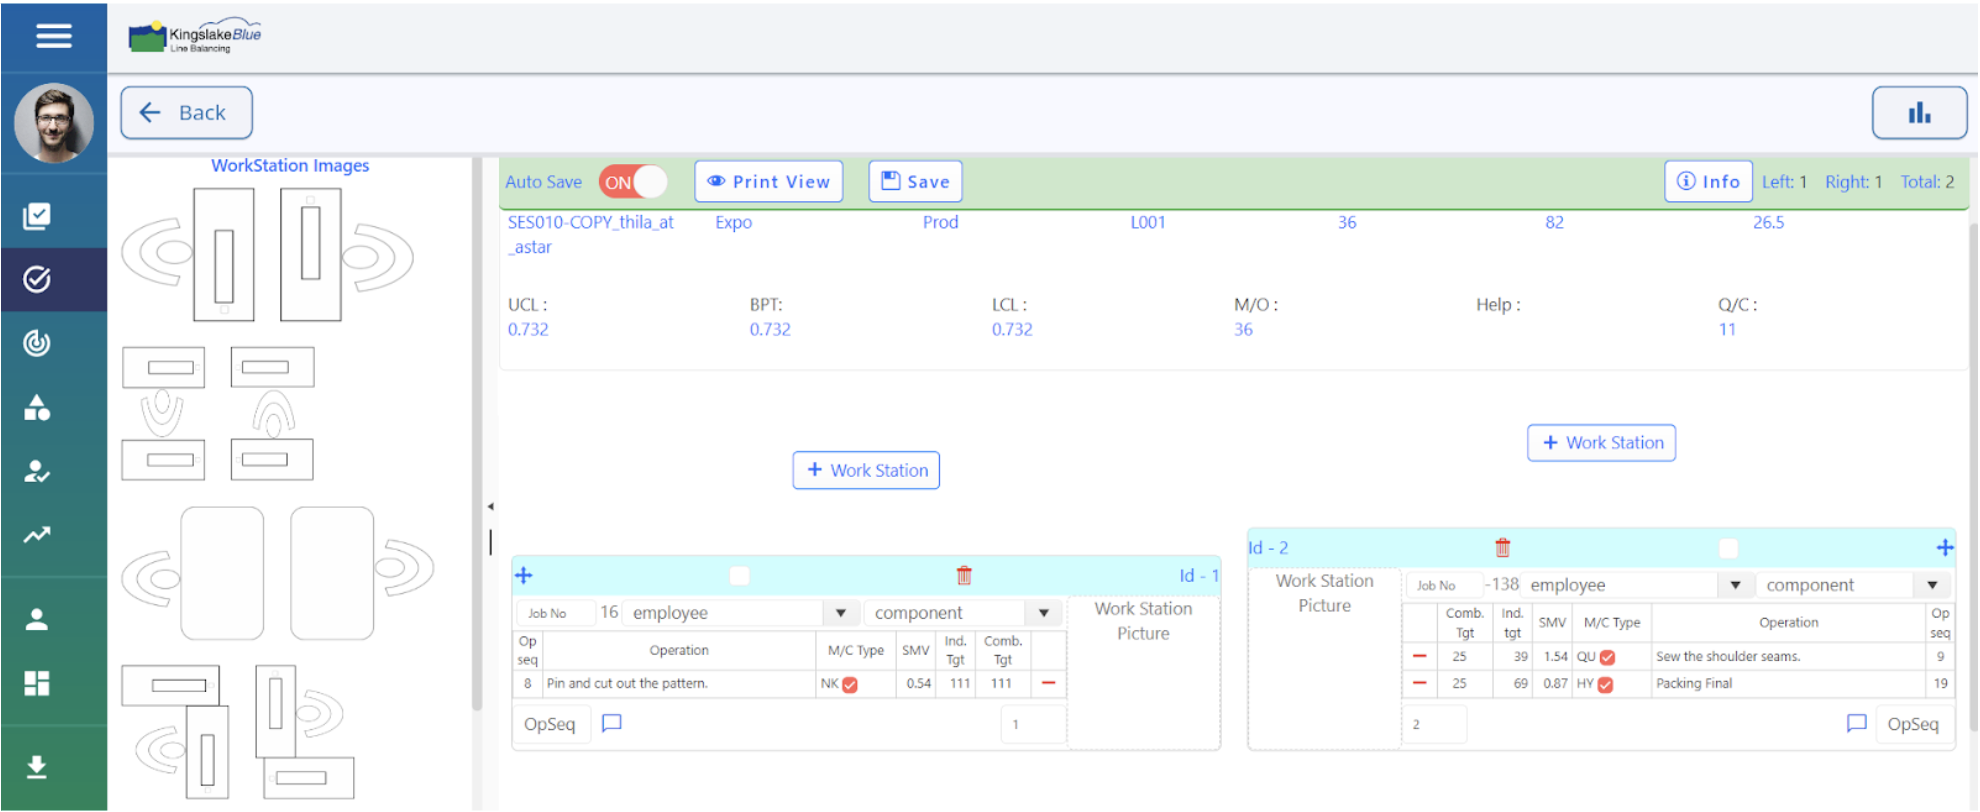Click the M/O value 36
The image size is (1980, 812).
point(1243,329)
